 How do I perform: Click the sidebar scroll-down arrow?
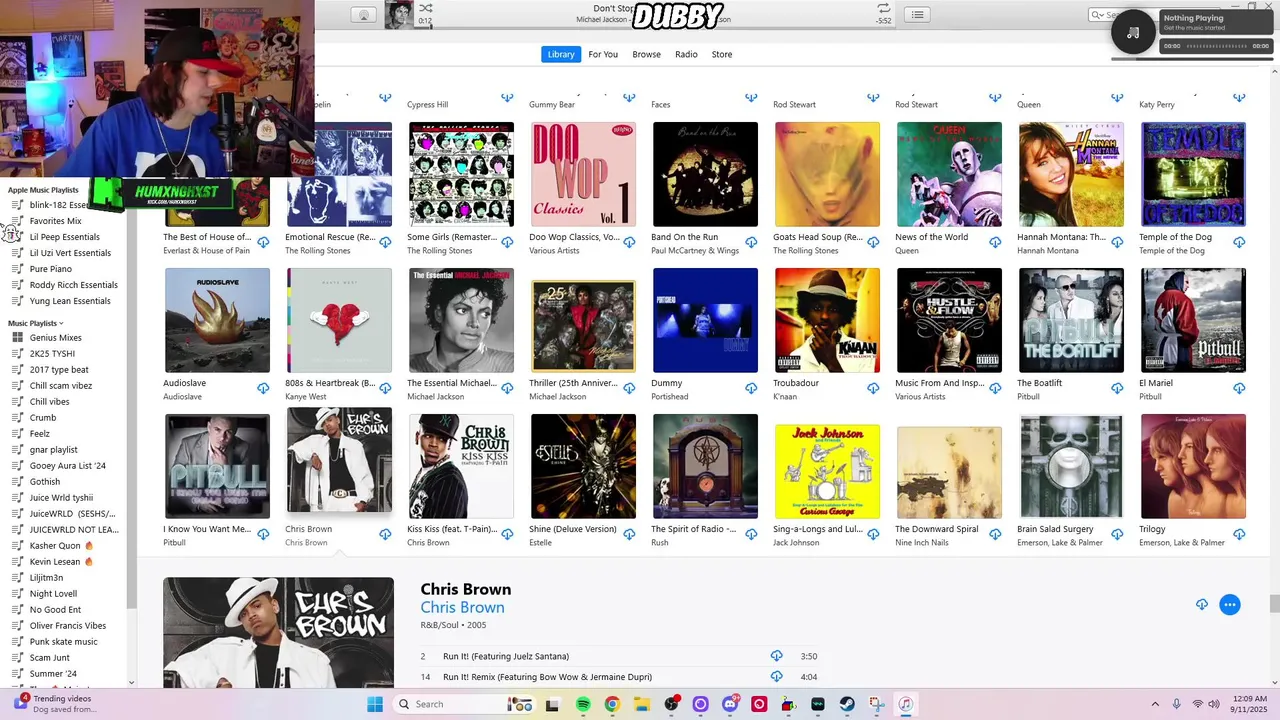coord(131,682)
